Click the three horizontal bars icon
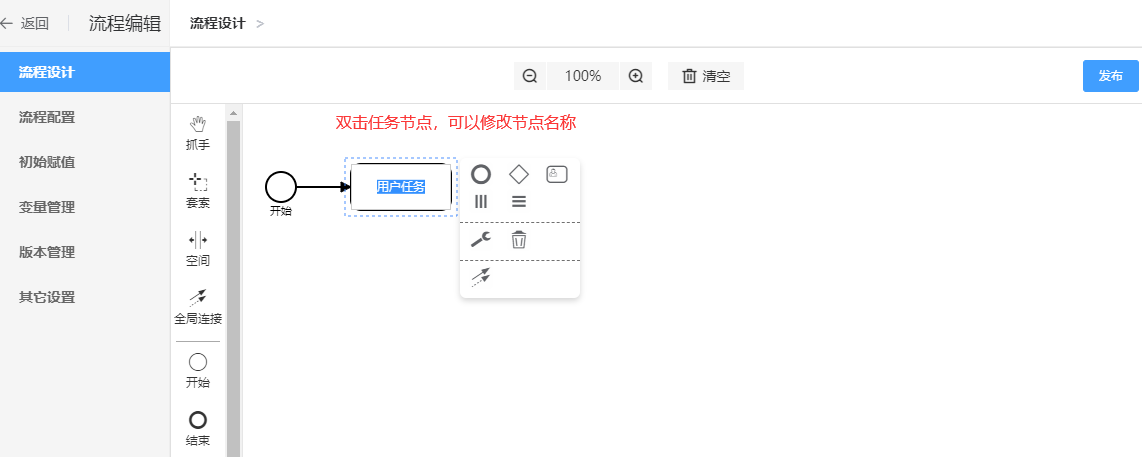 click(x=519, y=201)
